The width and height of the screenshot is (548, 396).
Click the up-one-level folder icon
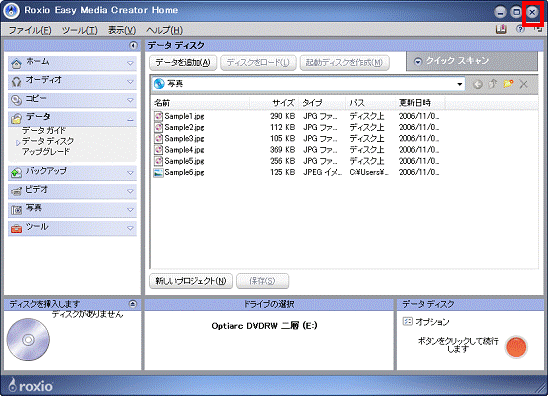coord(493,84)
